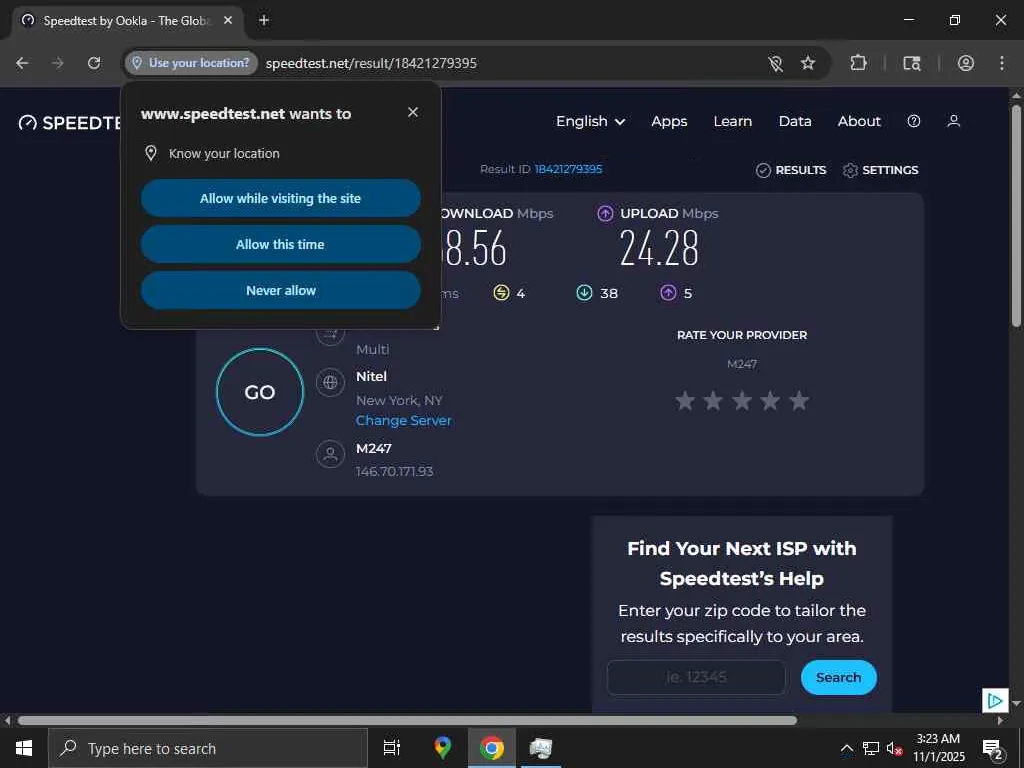Rate the provider five stars
This screenshot has width=1024, height=768.
coord(799,400)
